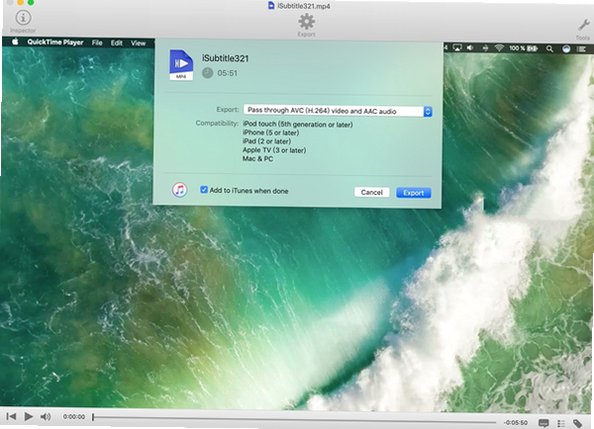Open Spotlight search magnifier
Screen dimensions: 594x429
tap(550, 49)
